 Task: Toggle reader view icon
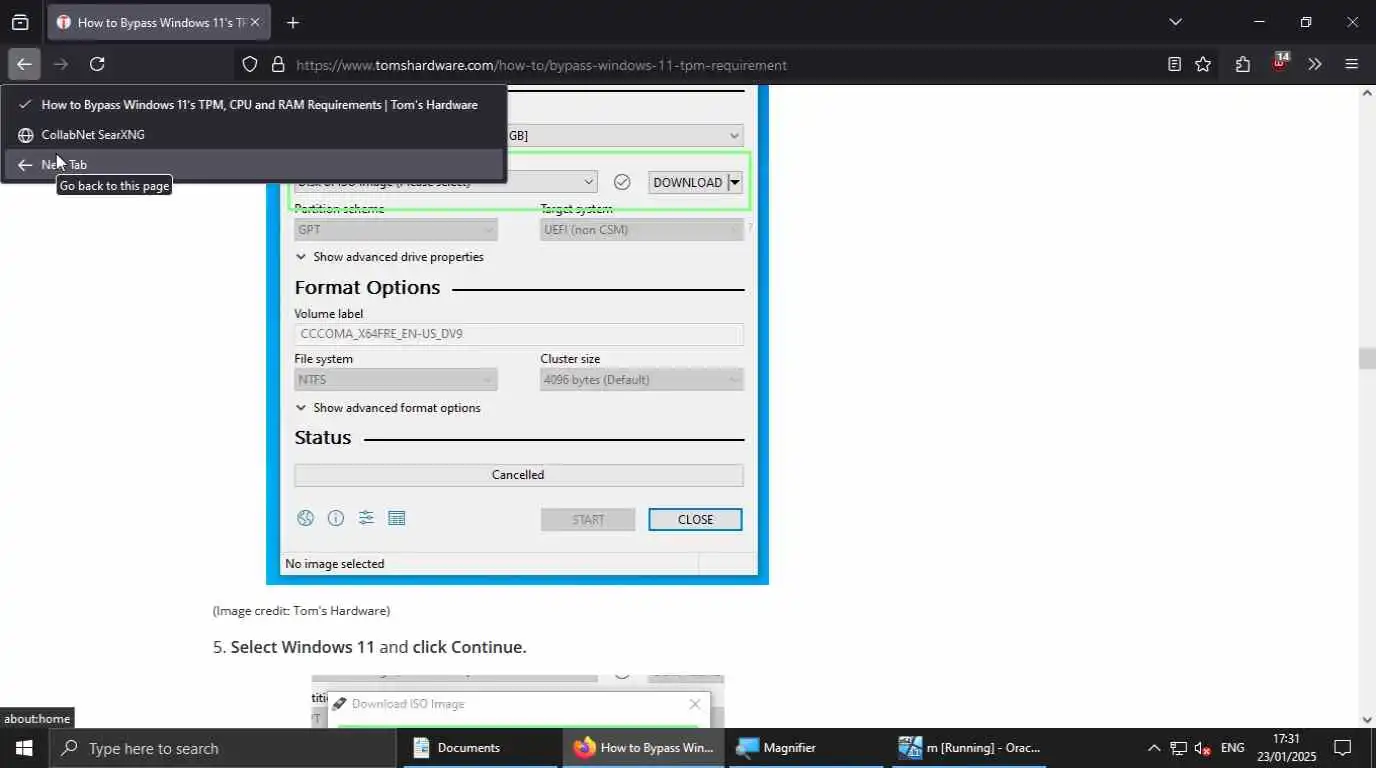(1174, 64)
